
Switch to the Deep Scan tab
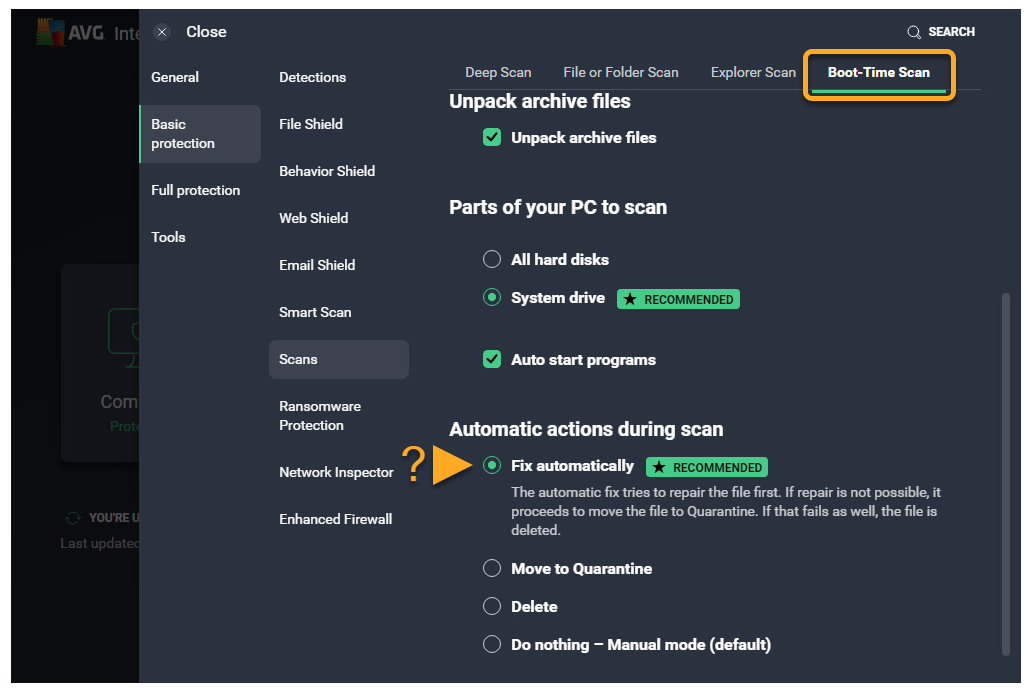tap(498, 72)
